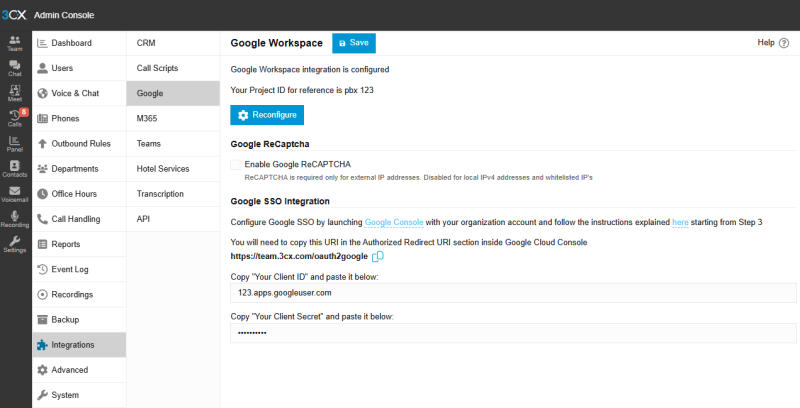Open Advanced section
The height and width of the screenshot is (408, 800).
coord(79,370)
